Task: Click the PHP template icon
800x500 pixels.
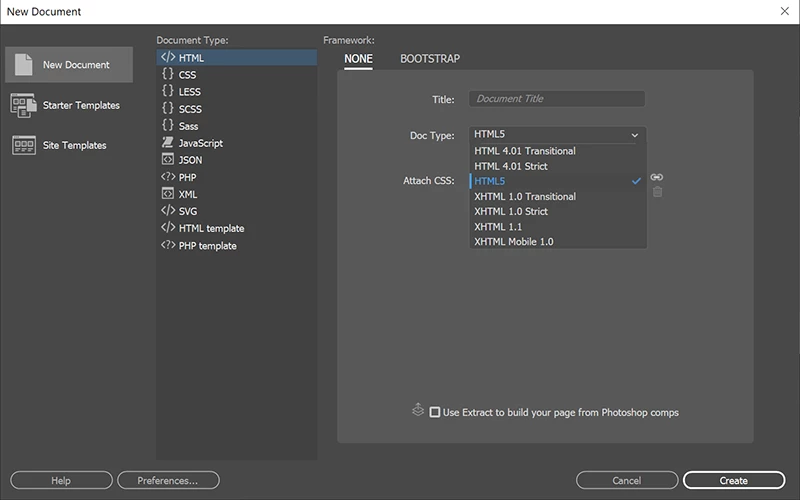Action: [x=168, y=245]
